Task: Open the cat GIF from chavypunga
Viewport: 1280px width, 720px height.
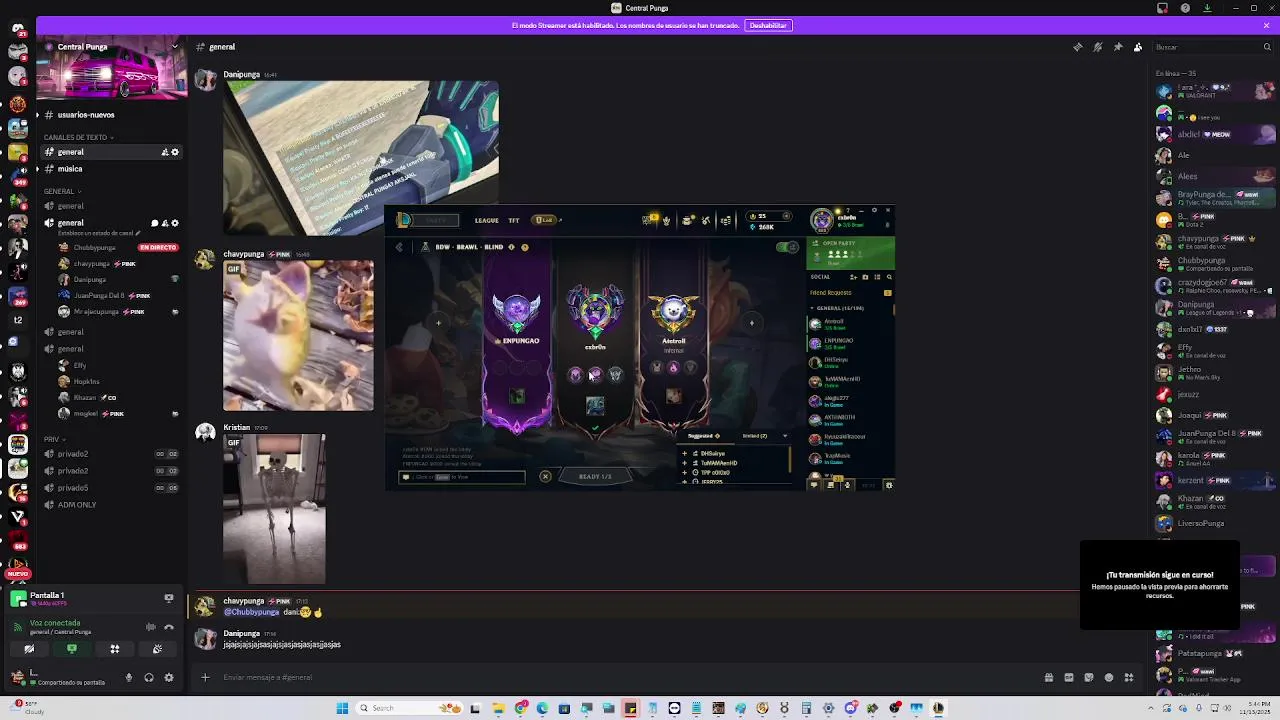Action: click(x=298, y=335)
